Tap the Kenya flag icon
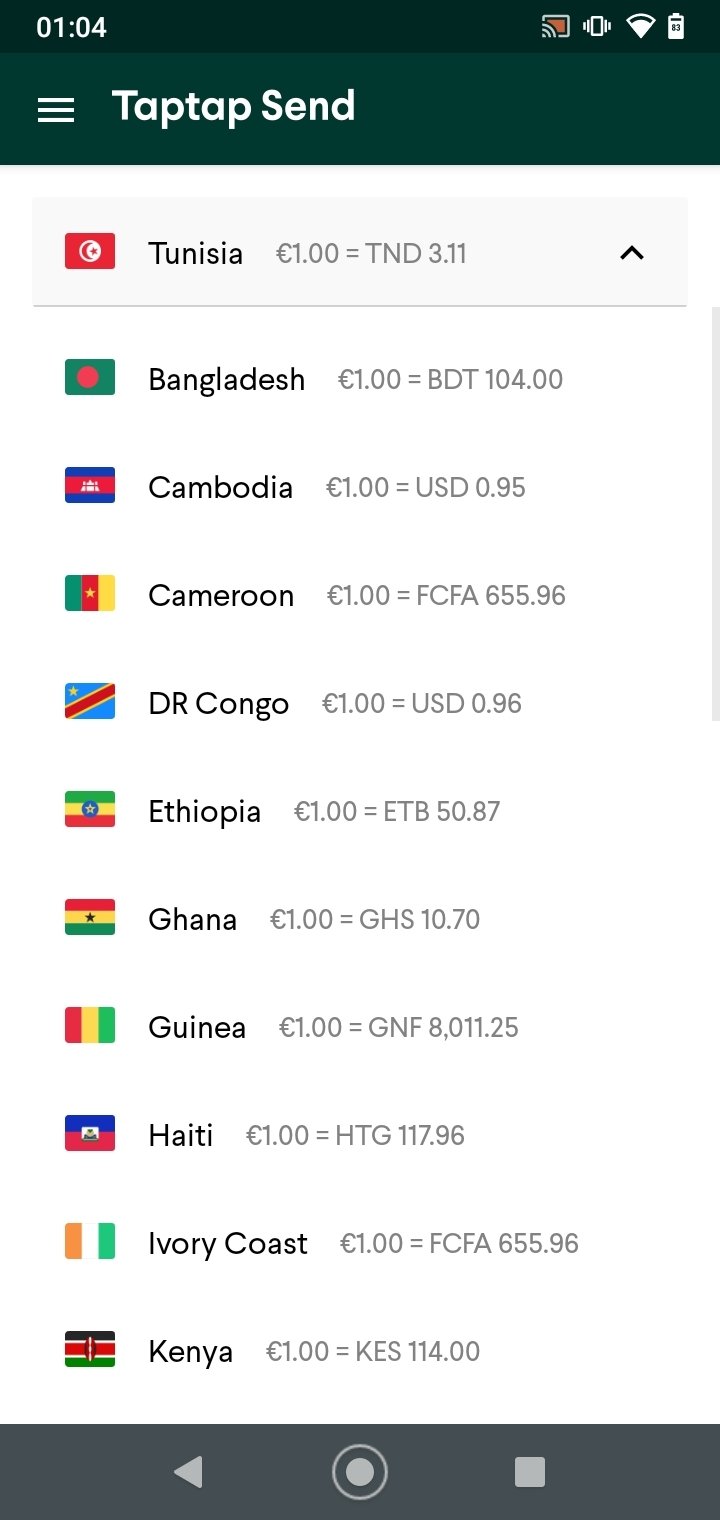The image size is (720, 1520). click(90, 1350)
